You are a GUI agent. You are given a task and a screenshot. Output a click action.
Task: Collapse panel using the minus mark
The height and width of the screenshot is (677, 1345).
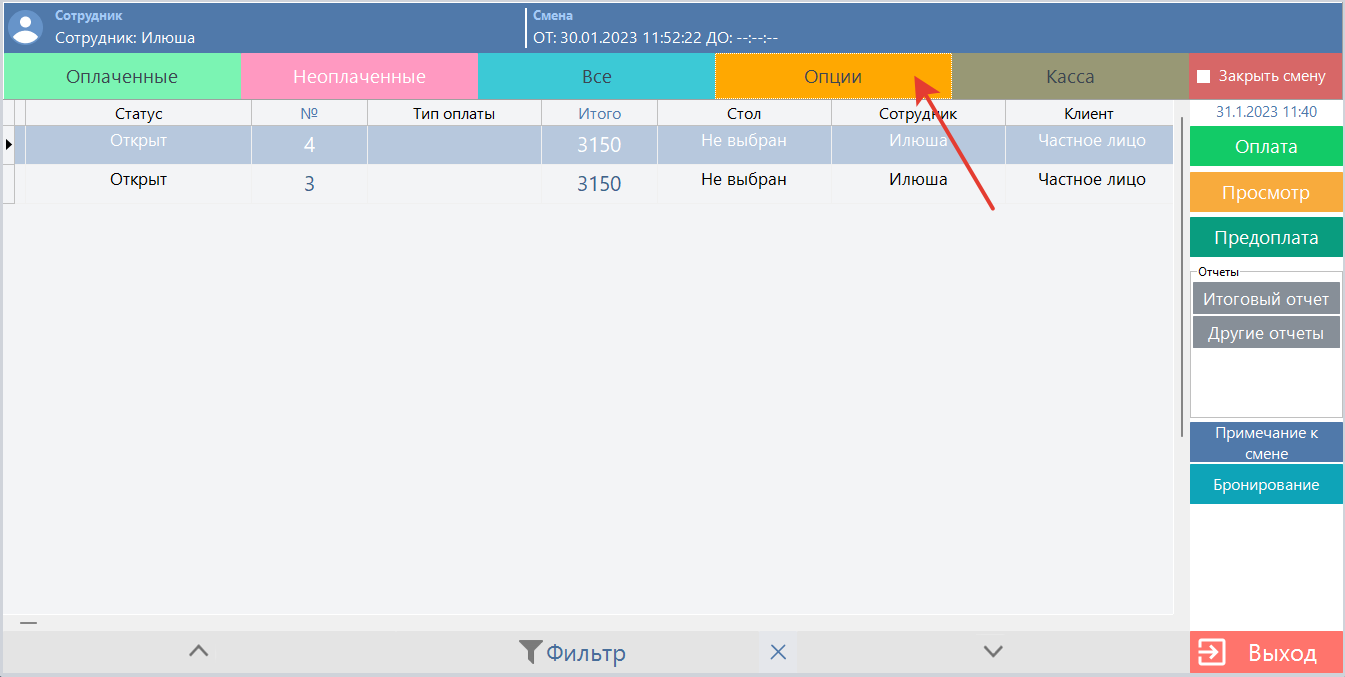[28, 623]
